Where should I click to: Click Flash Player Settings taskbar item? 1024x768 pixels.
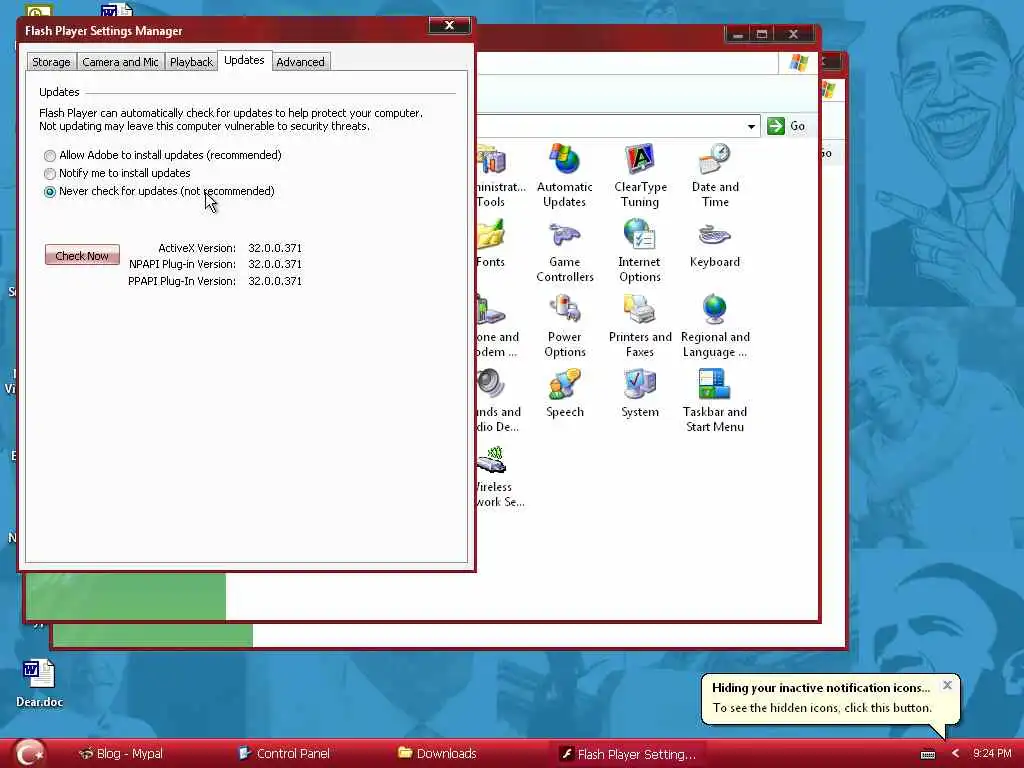628,754
